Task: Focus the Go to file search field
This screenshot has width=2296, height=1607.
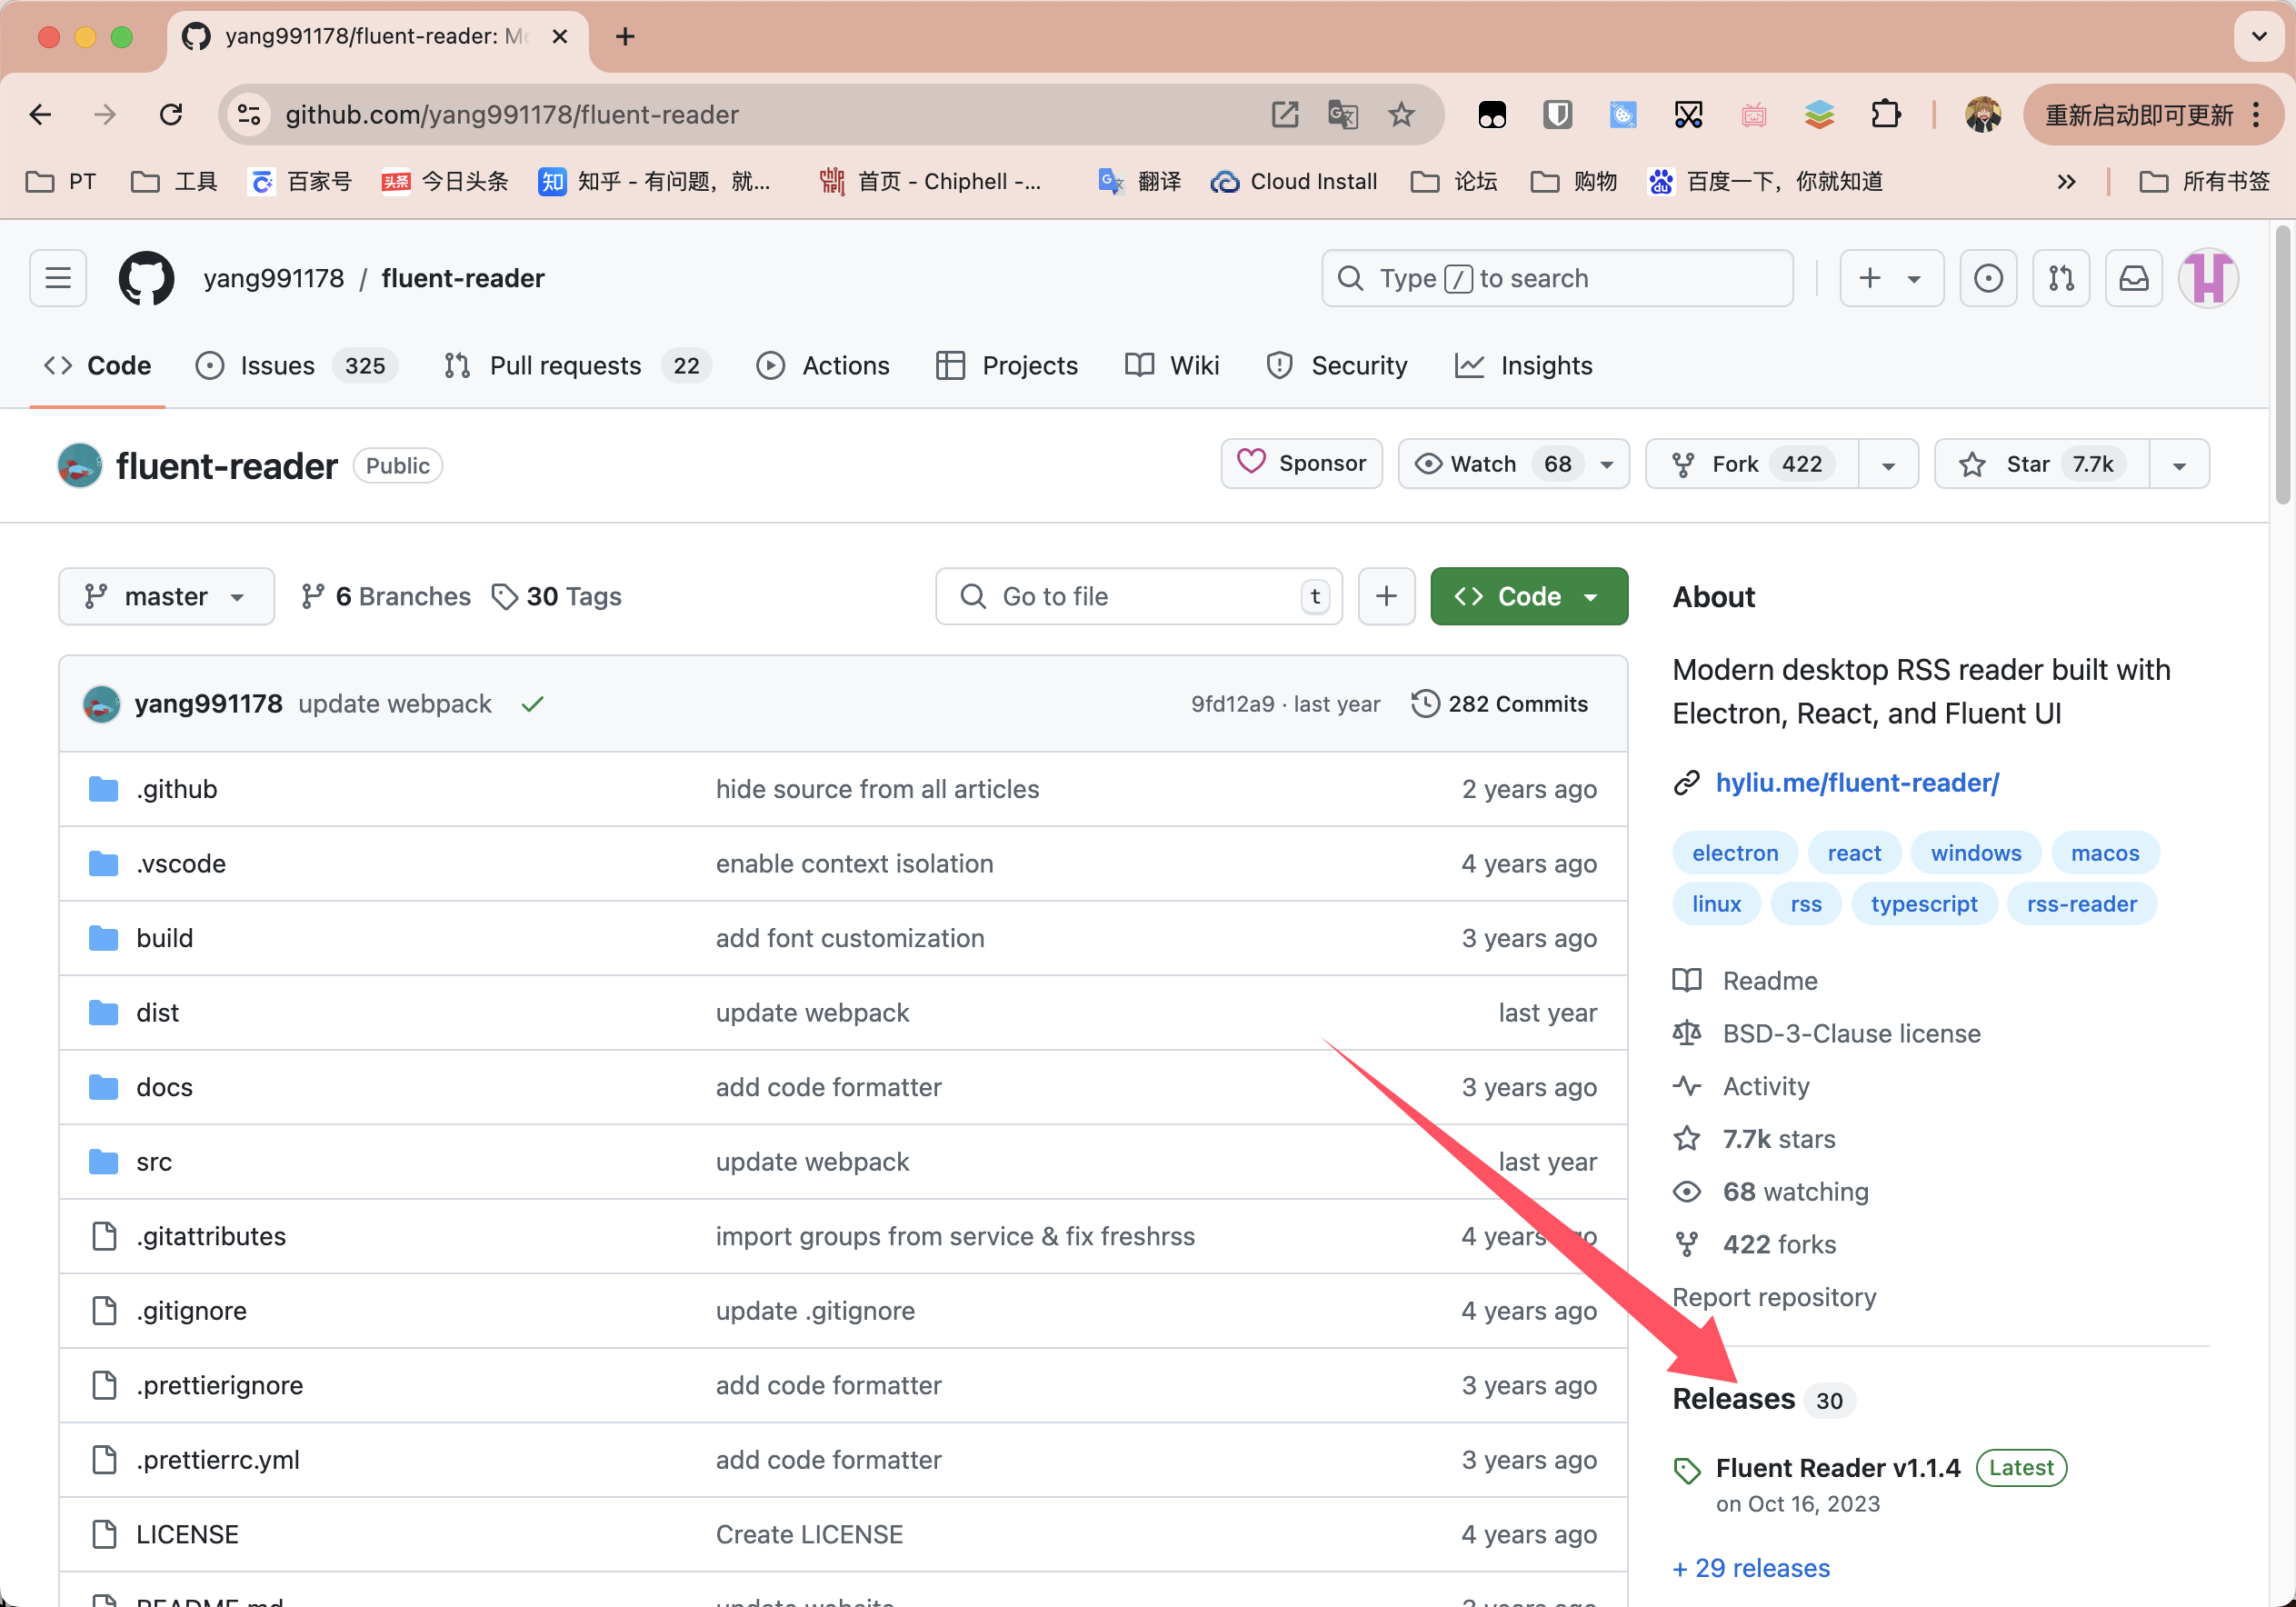Action: [1139, 597]
